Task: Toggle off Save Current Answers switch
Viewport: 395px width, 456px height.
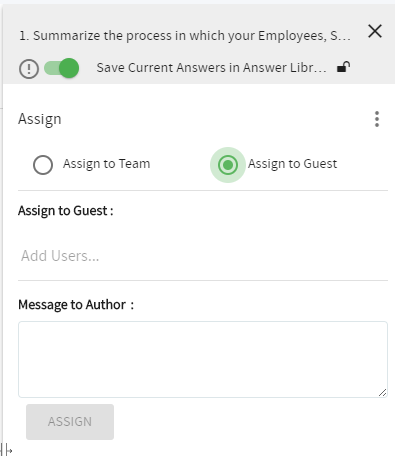Action: (62, 68)
